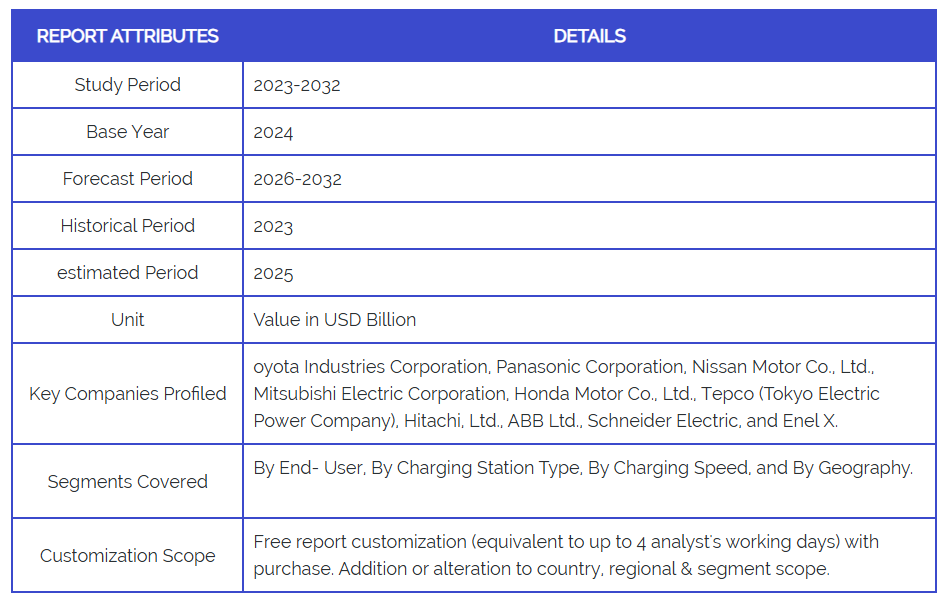The image size is (951, 595).
Task: Select the Key Companies Profiled label
Action: coord(127,394)
